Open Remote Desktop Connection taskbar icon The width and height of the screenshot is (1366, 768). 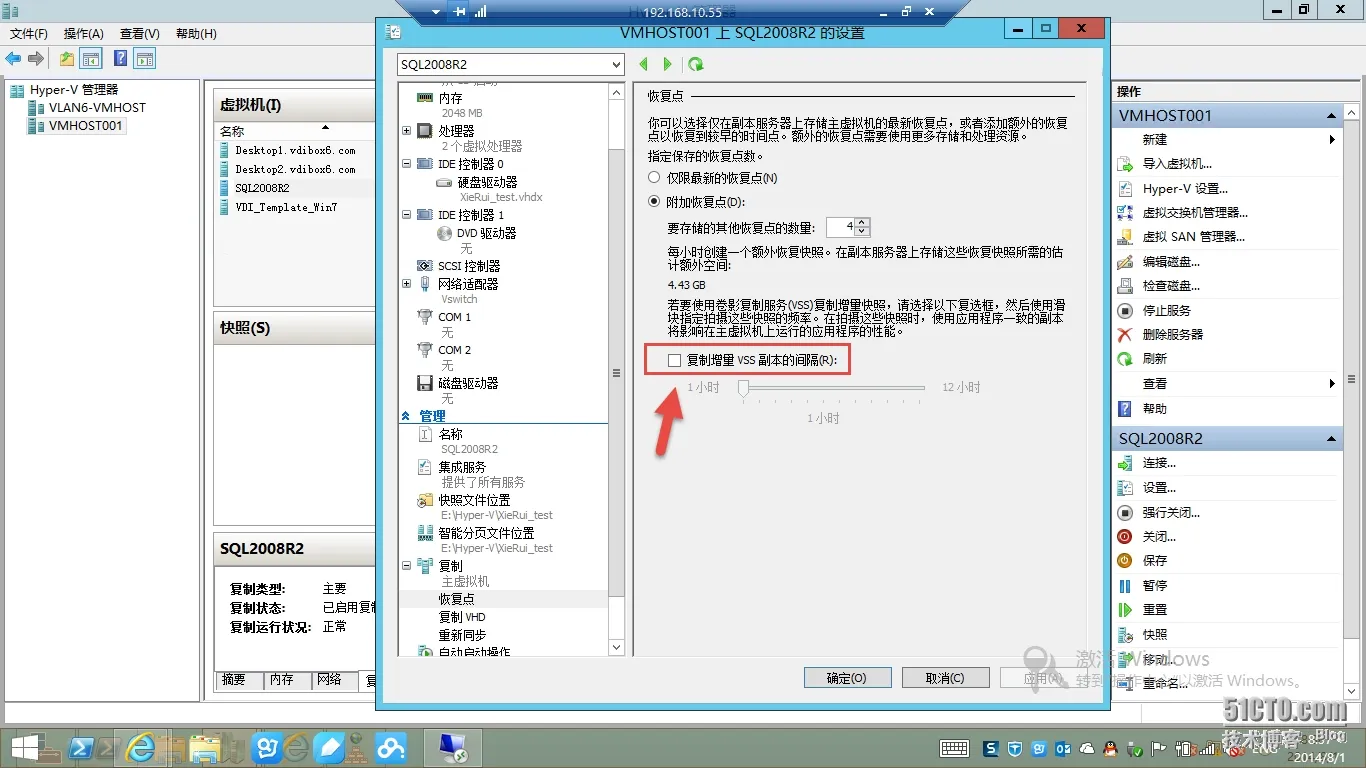click(x=453, y=747)
